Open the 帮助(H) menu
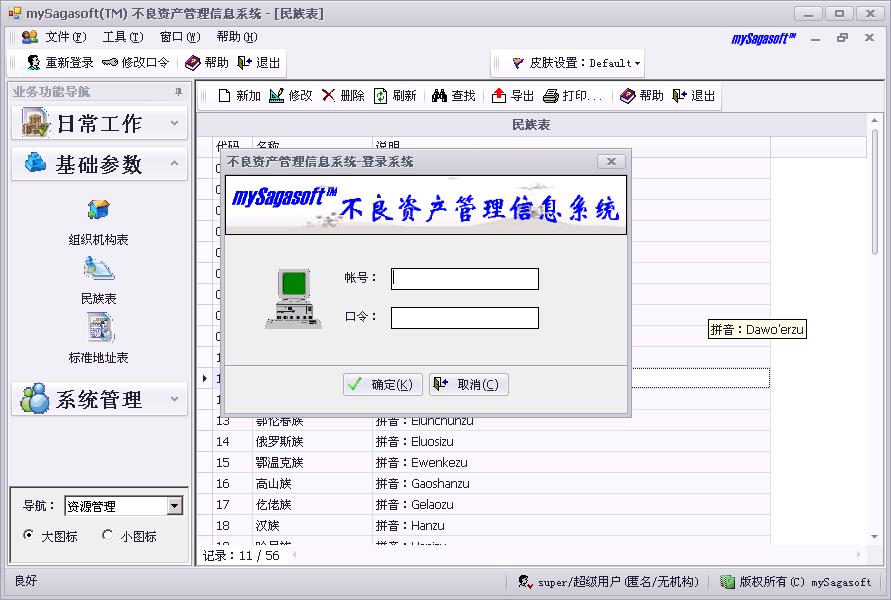This screenshot has height=600, width=891. 237,37
